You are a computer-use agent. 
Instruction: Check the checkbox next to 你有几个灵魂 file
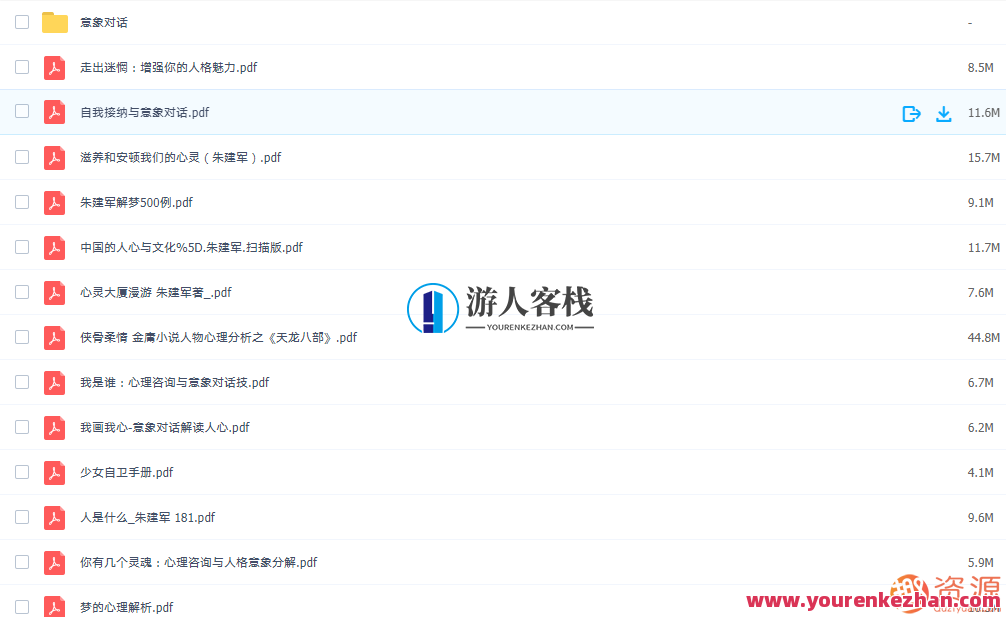21,562
